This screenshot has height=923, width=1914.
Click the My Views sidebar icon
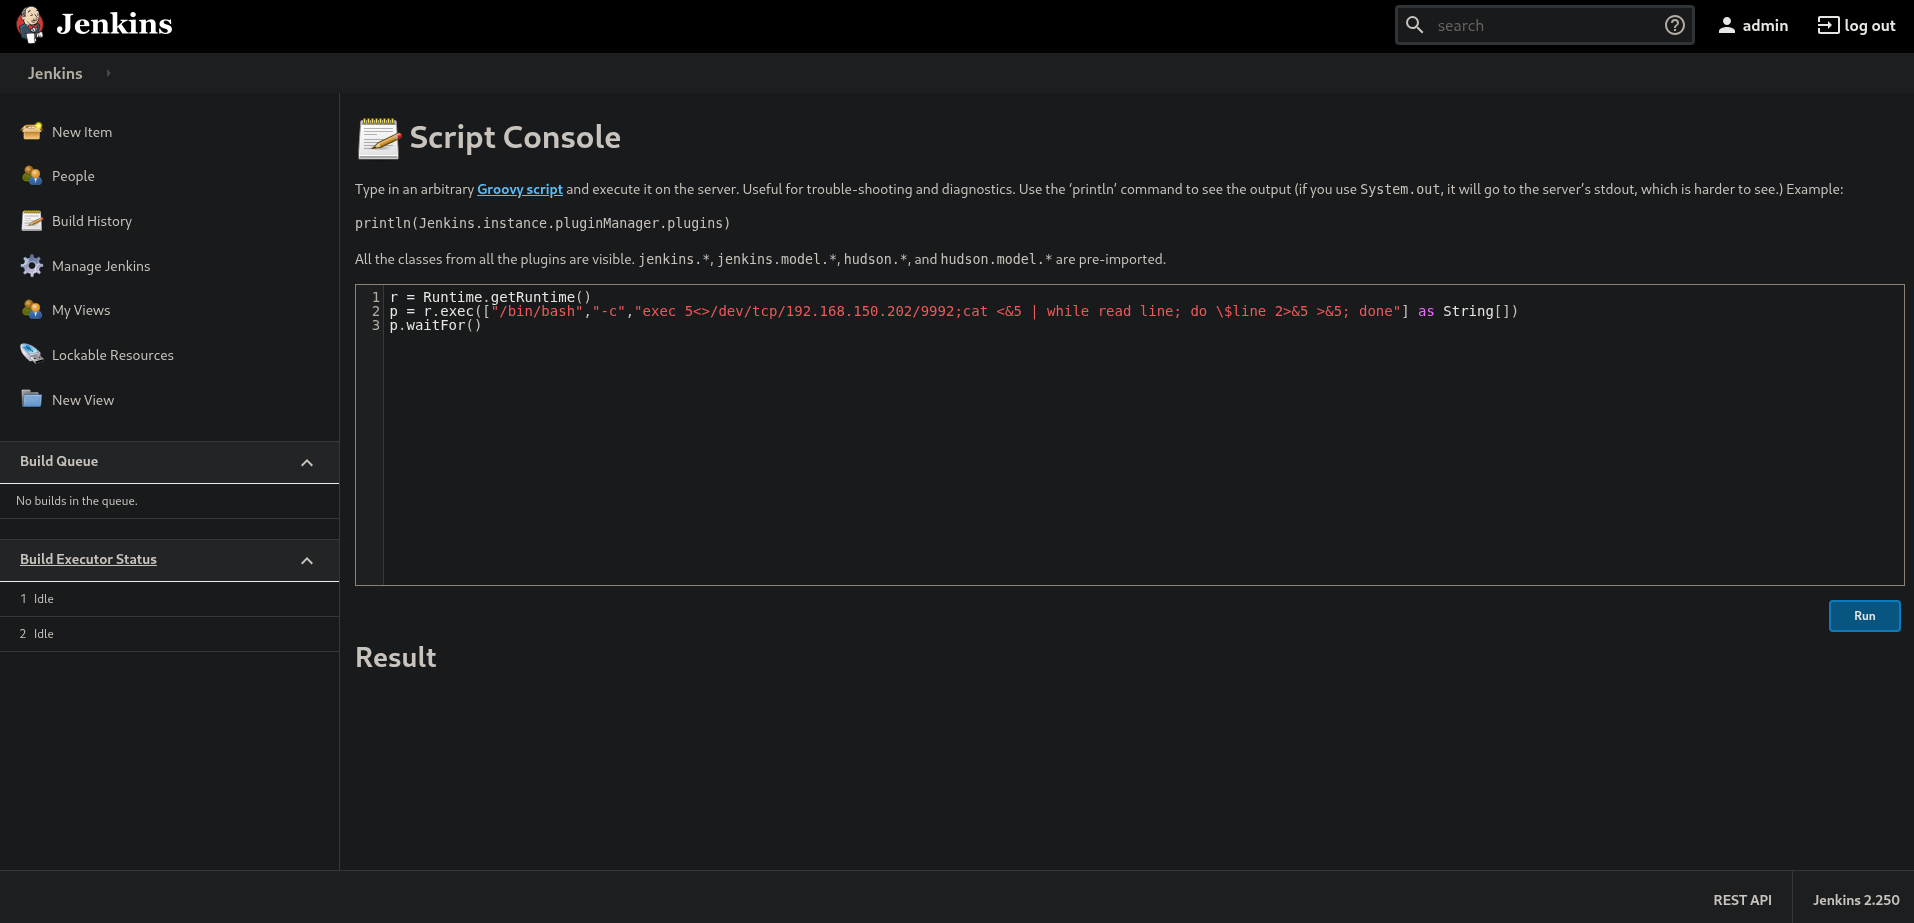pyautogui.click(x=32, y=310)
